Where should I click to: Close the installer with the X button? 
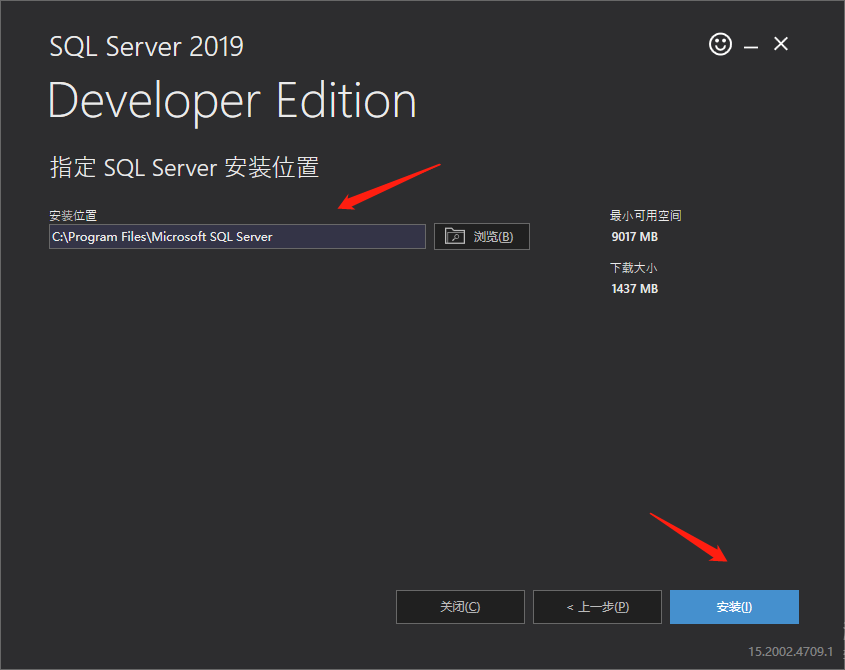(x=780, y=44)
